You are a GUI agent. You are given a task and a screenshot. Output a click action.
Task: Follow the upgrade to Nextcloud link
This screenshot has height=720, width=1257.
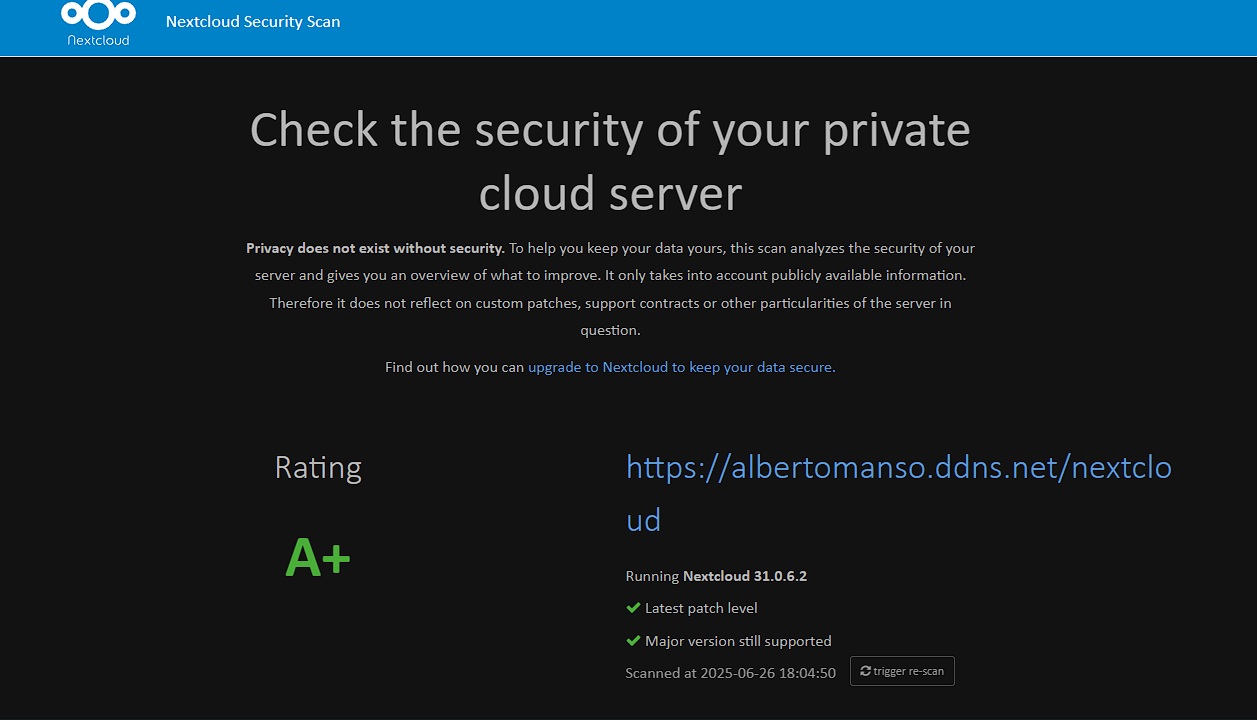tap(681, 367)
